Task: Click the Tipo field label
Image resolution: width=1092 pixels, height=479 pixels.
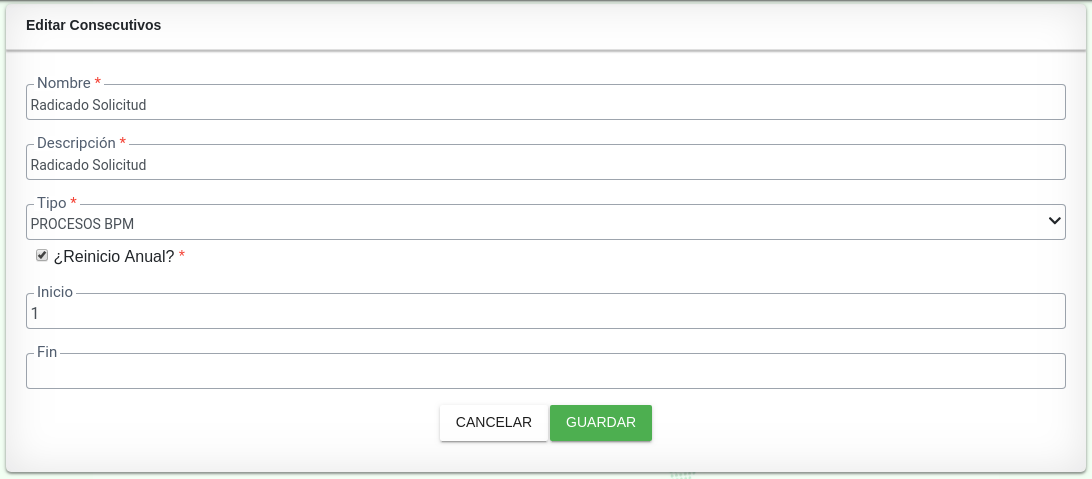Action: tap(51, 203)
